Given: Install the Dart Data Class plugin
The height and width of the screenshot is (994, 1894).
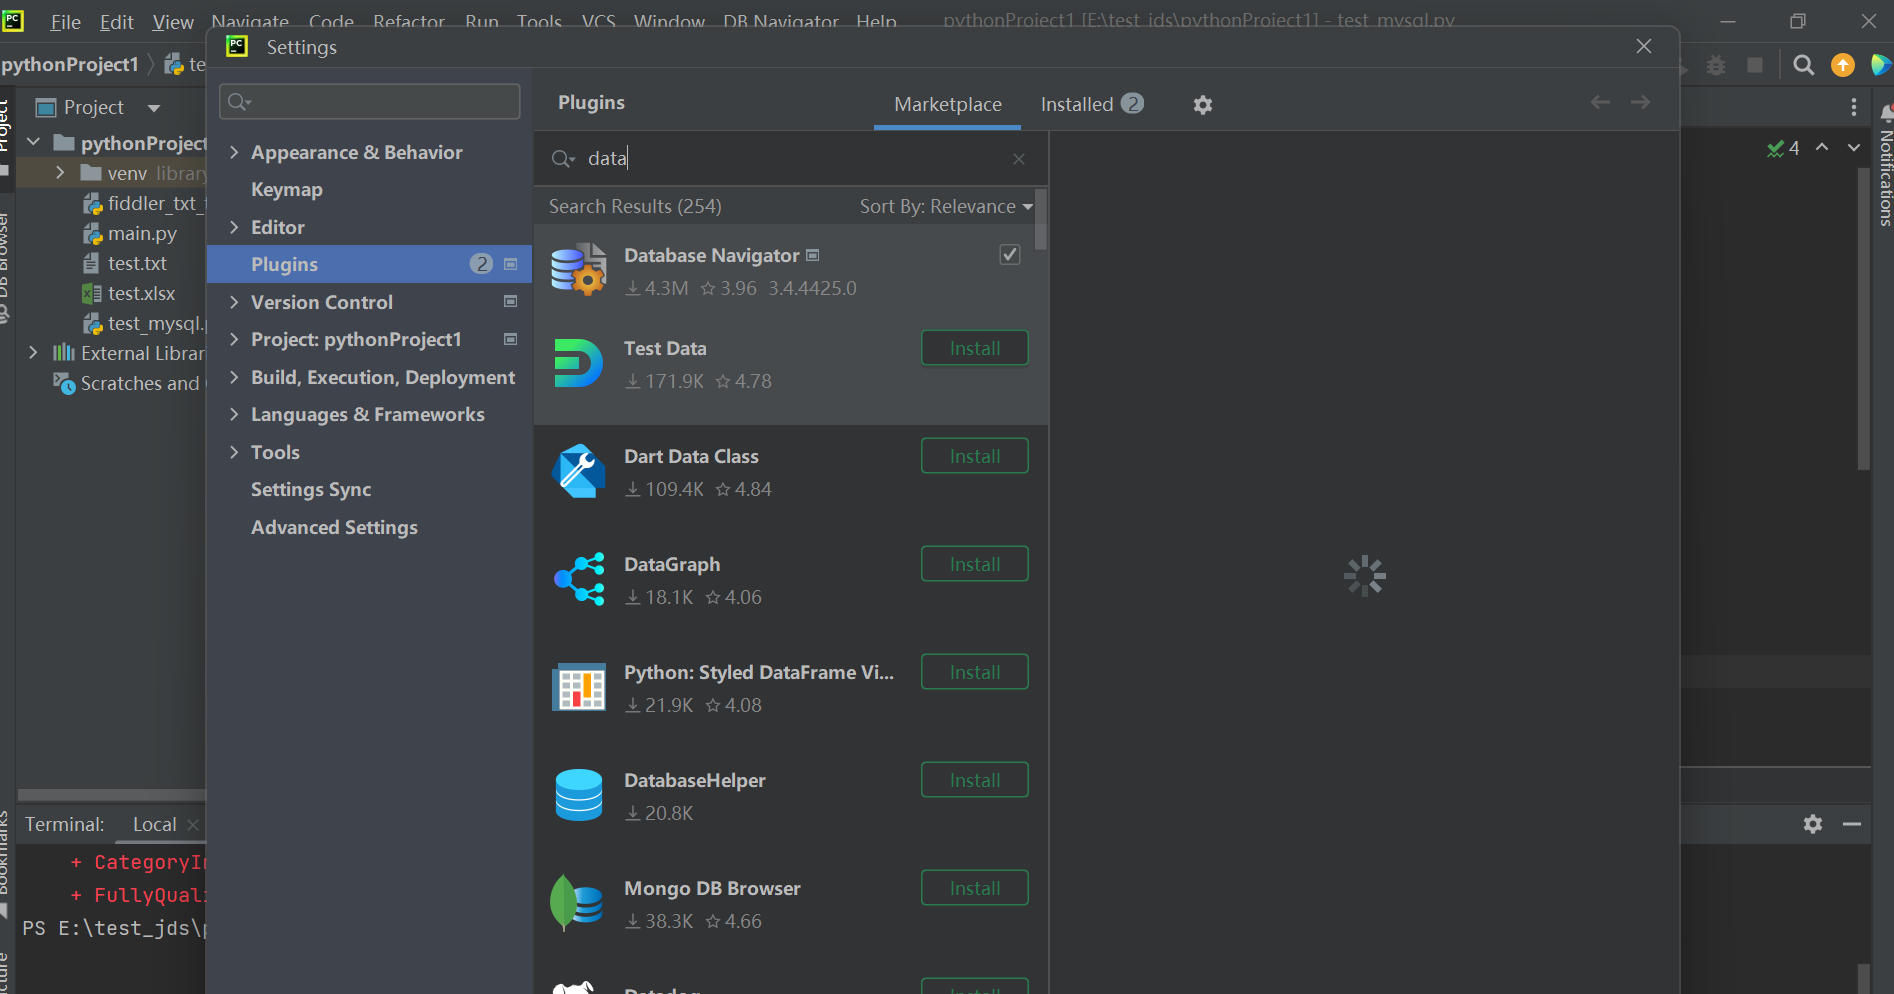Looking at the screenshot, I should pyautogui.click(x=975, y=456).
